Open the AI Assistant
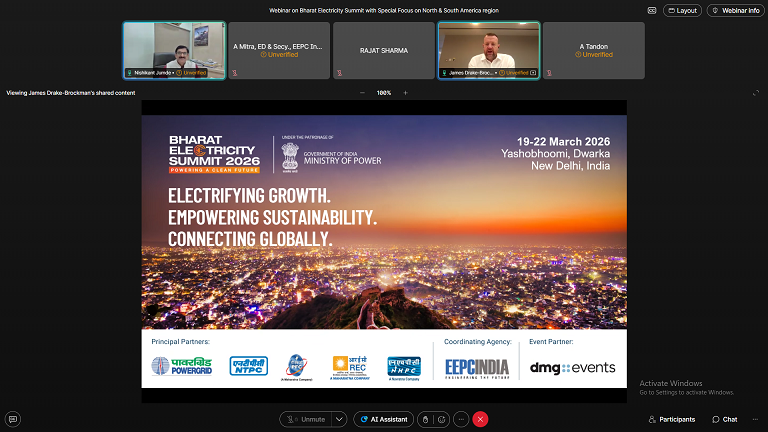 pyautogui.click(x=383, y=419)
